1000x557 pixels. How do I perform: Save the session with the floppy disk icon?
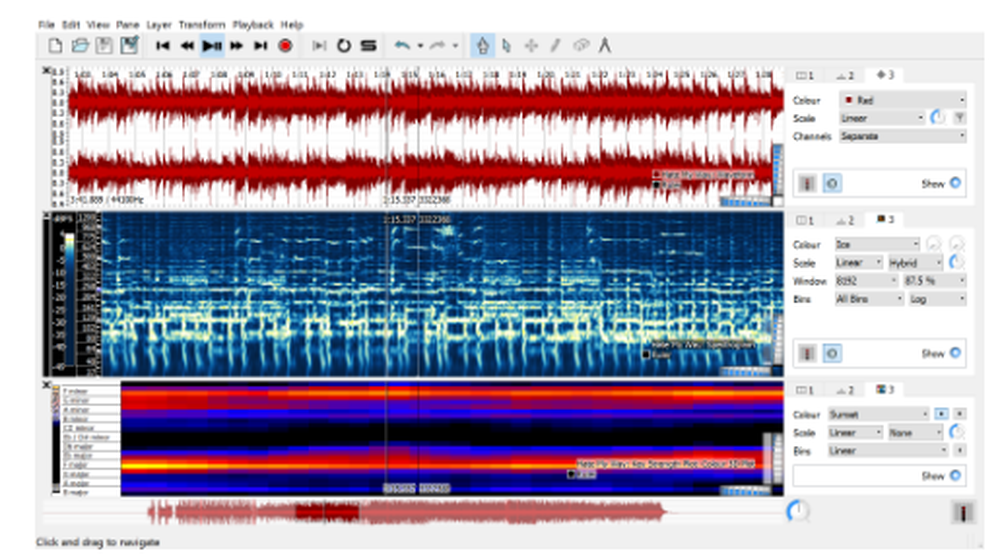pos(104,45)
